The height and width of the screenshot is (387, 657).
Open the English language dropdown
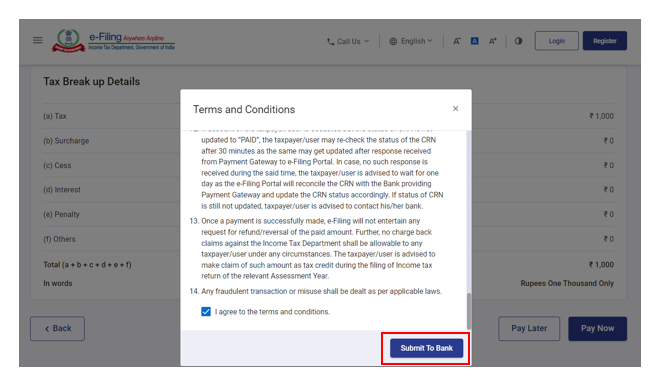click(x=411, y=41)
